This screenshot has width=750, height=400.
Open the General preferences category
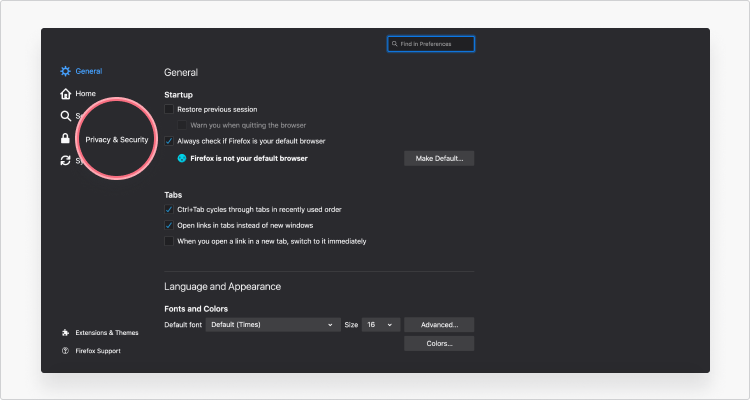[x=89, y=71]
